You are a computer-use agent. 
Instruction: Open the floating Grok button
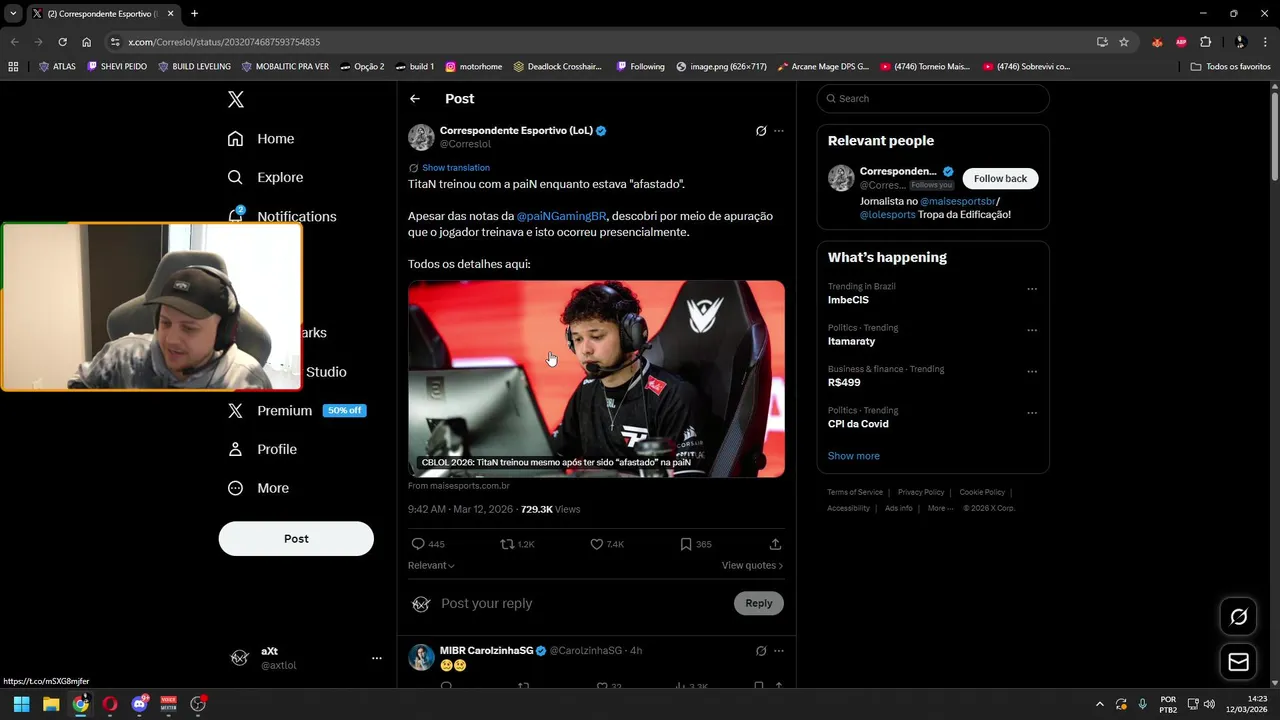[x=1238, y=616]
